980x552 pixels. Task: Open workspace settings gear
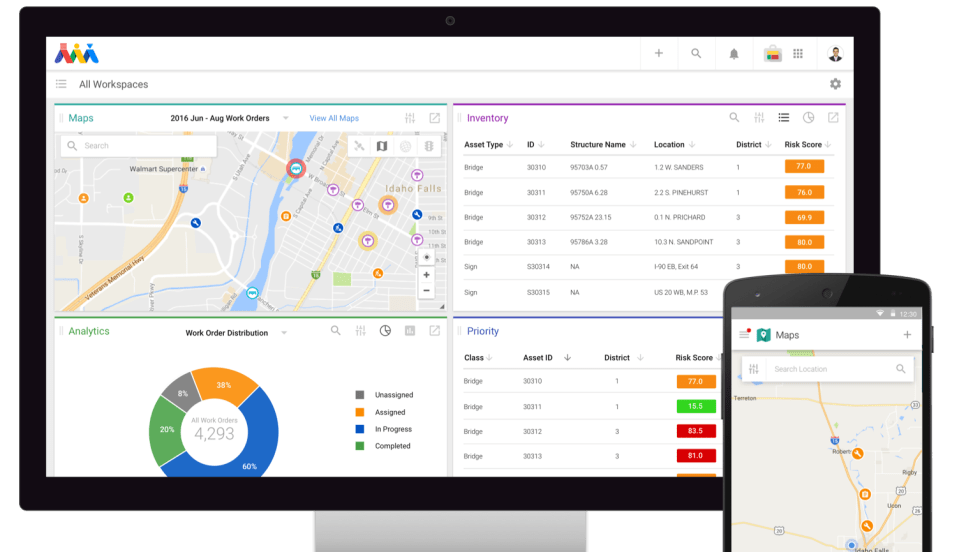[x=835, y=85]
